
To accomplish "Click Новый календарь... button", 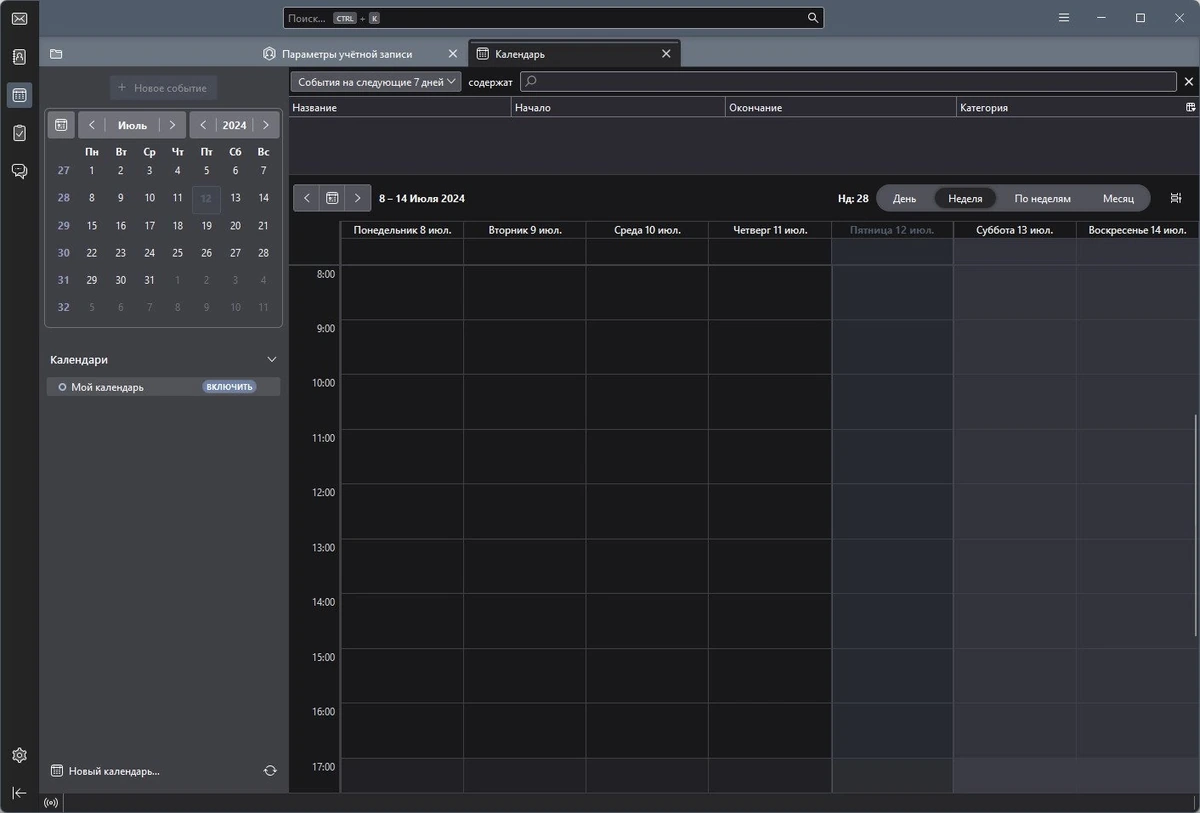I will click(105, 771).
